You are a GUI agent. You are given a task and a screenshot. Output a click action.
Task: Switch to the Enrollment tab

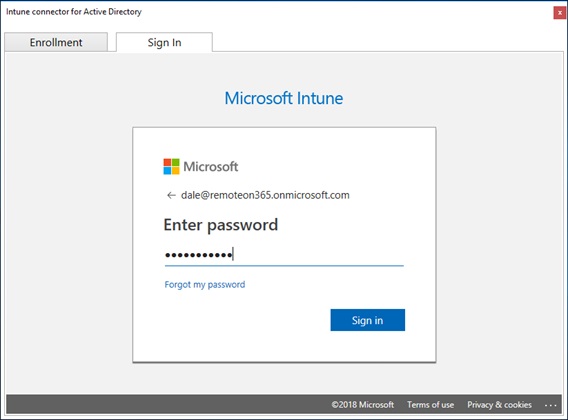[56, 42]
